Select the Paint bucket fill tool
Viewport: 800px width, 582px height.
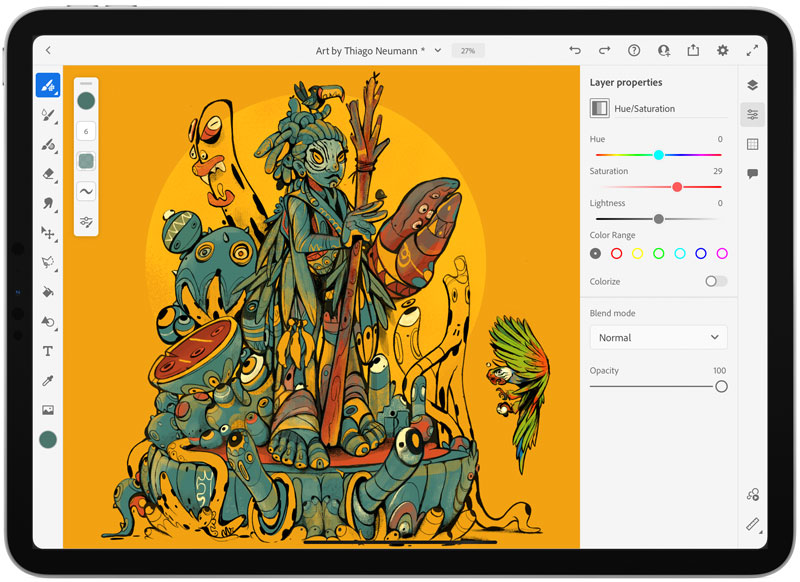tap(48, 292)
